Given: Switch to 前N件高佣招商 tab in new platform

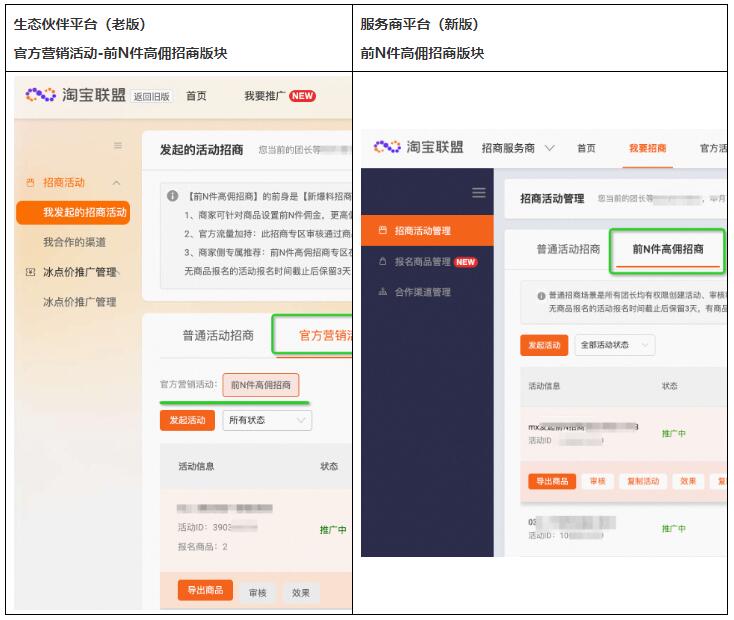Looking at the screenshot, I should coord(668,249).
